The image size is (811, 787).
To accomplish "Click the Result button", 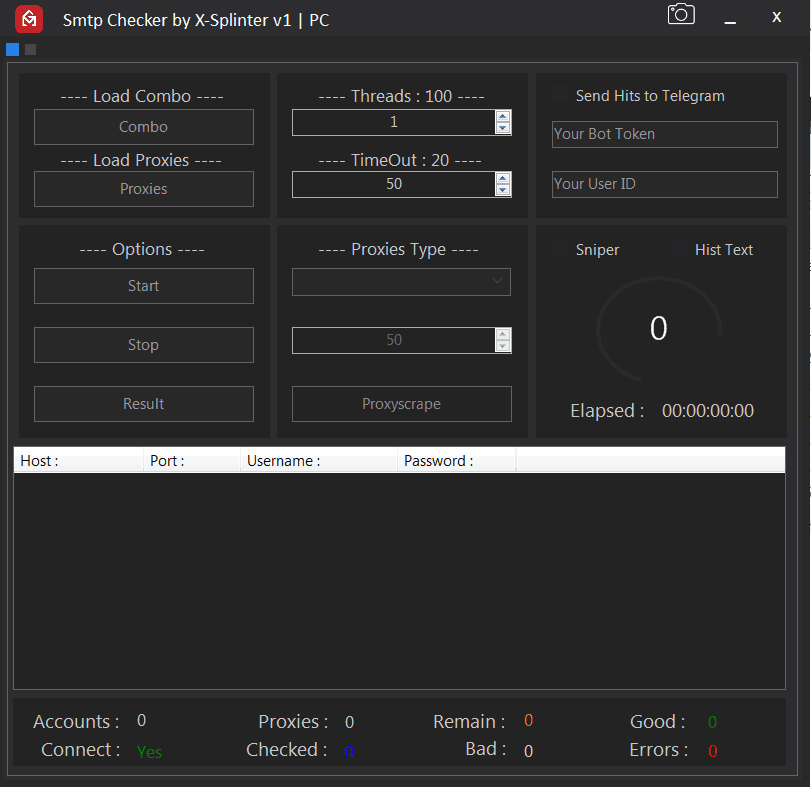I will [x=143, y=404].
